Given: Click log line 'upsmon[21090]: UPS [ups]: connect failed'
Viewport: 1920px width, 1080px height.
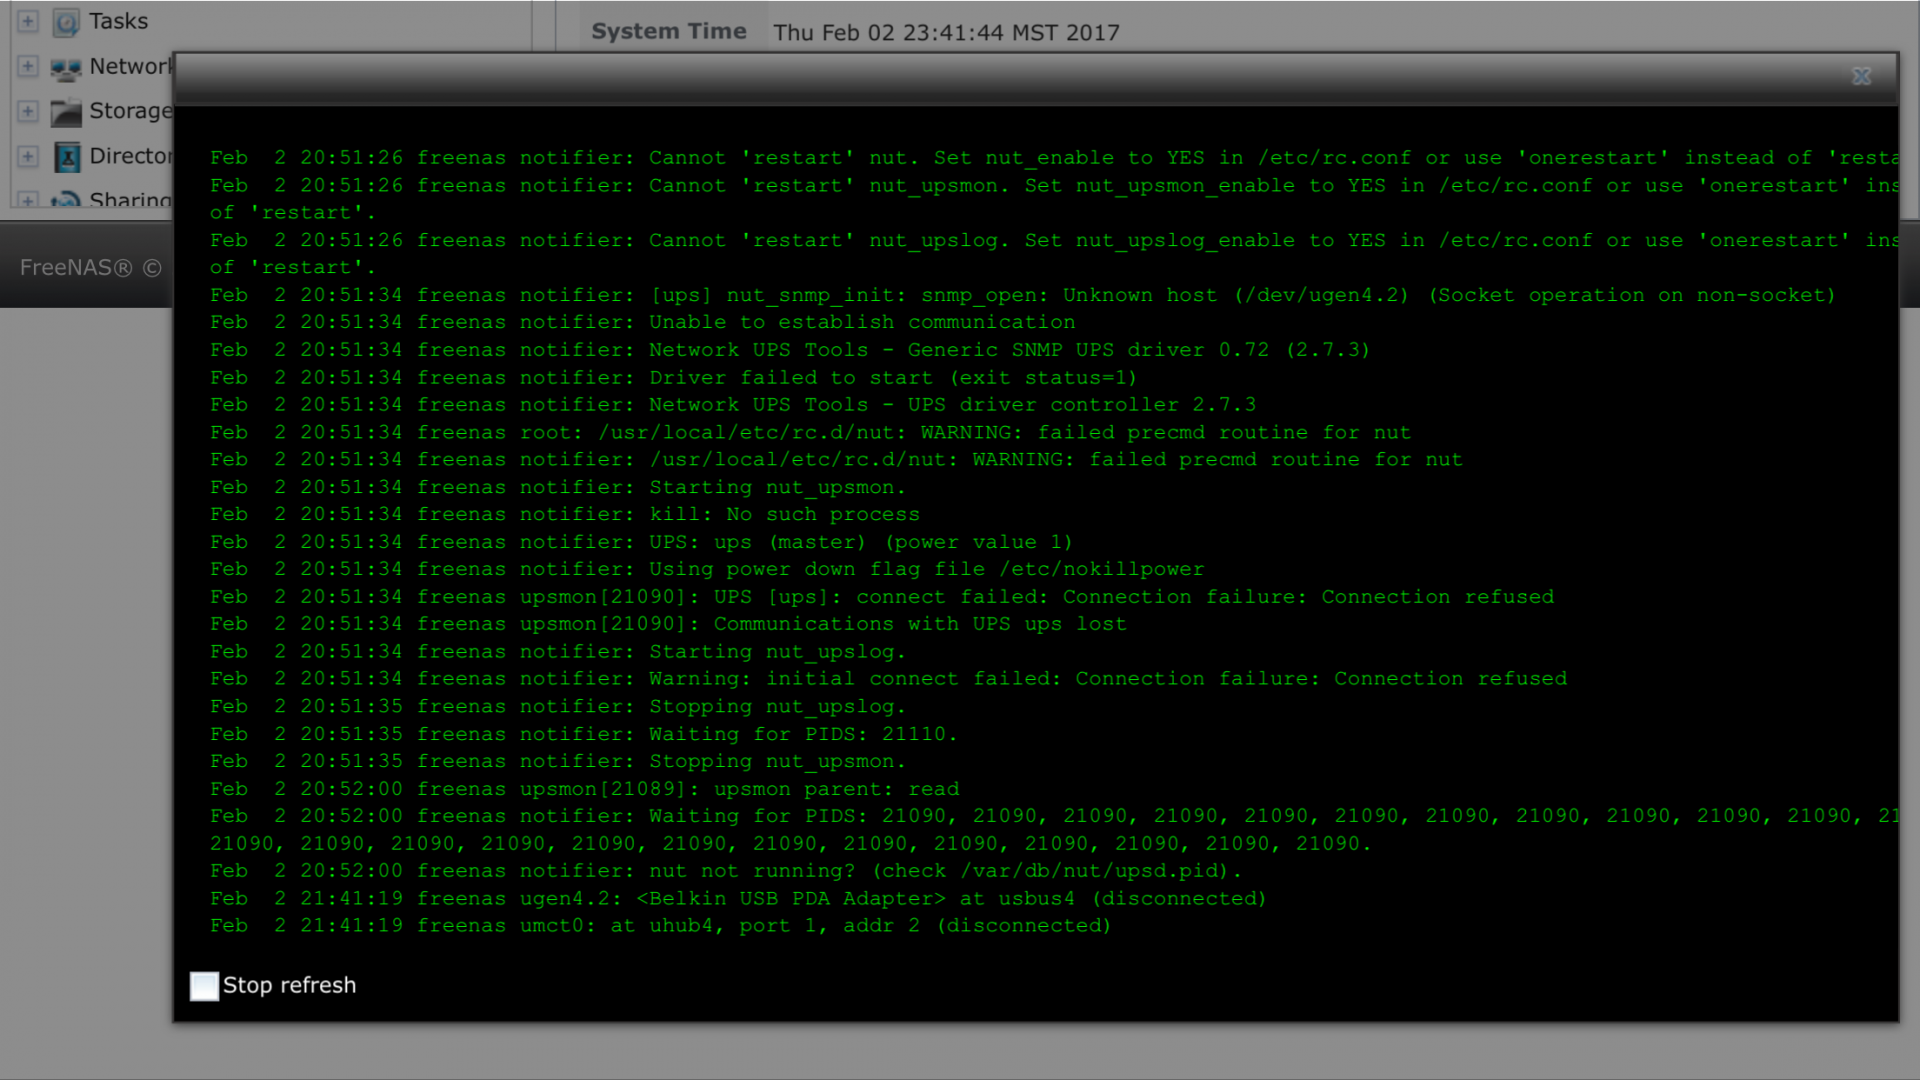Looking at the screenshot, I should [x=882, y=597].
